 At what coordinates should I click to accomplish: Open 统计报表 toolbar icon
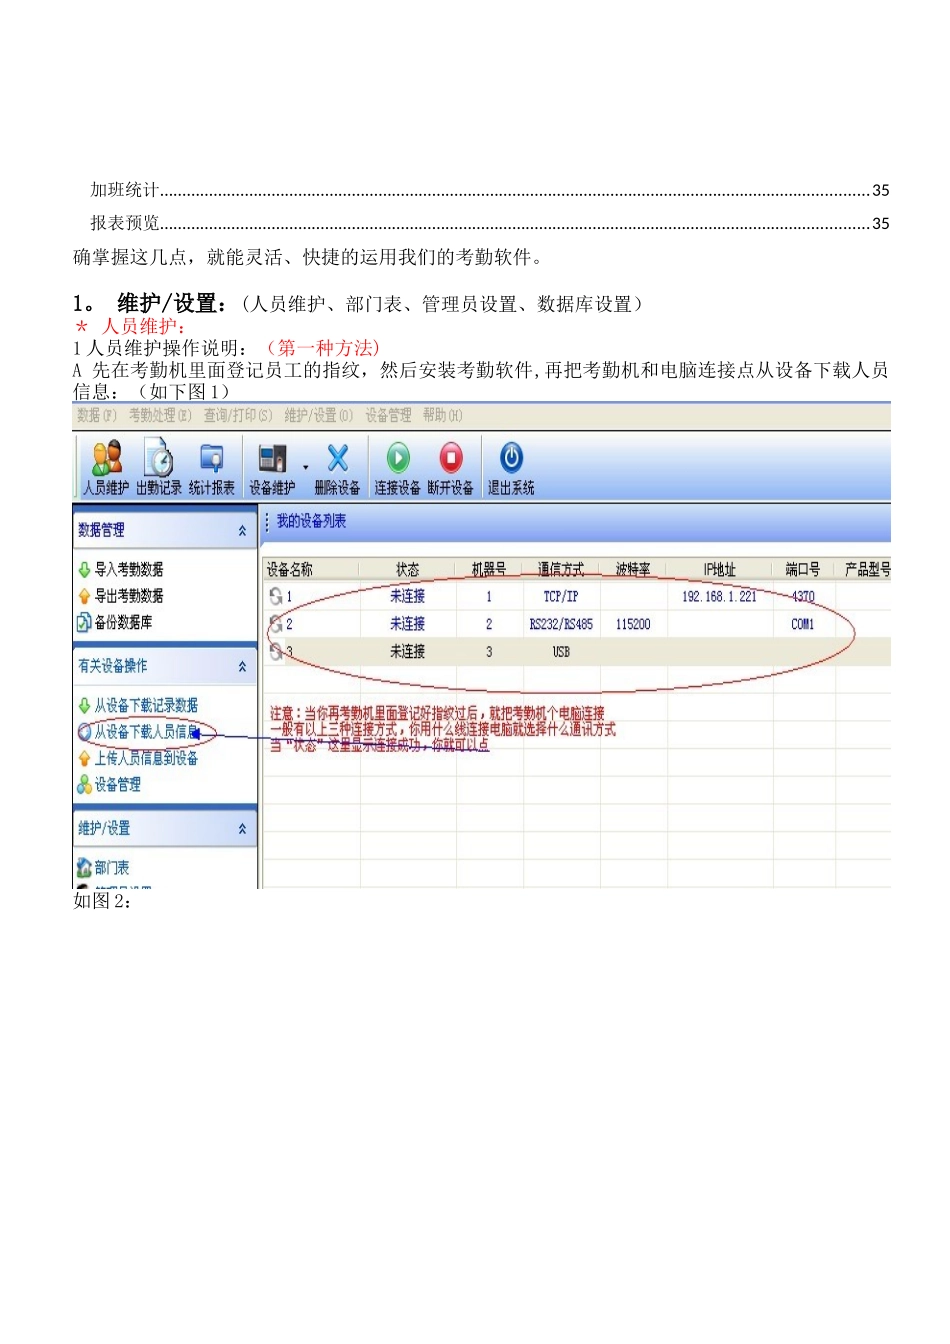[x=212, y=468]
